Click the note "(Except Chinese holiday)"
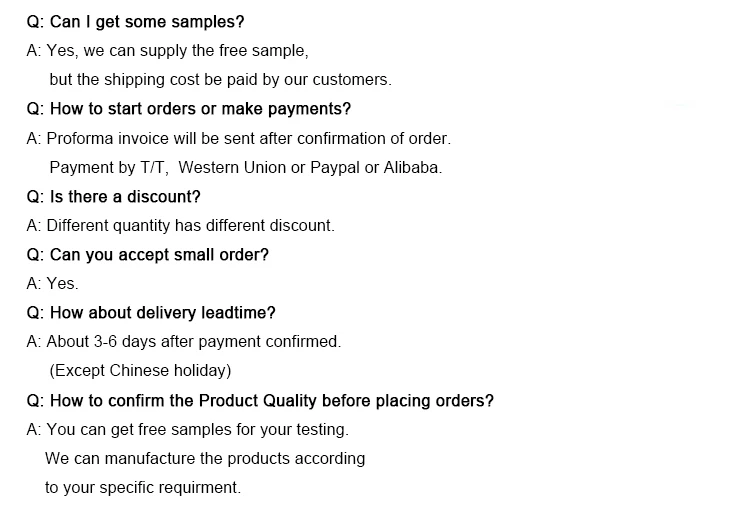Image resolution: width=750 pixels, height=522 pixels. (x=140, y=370)
